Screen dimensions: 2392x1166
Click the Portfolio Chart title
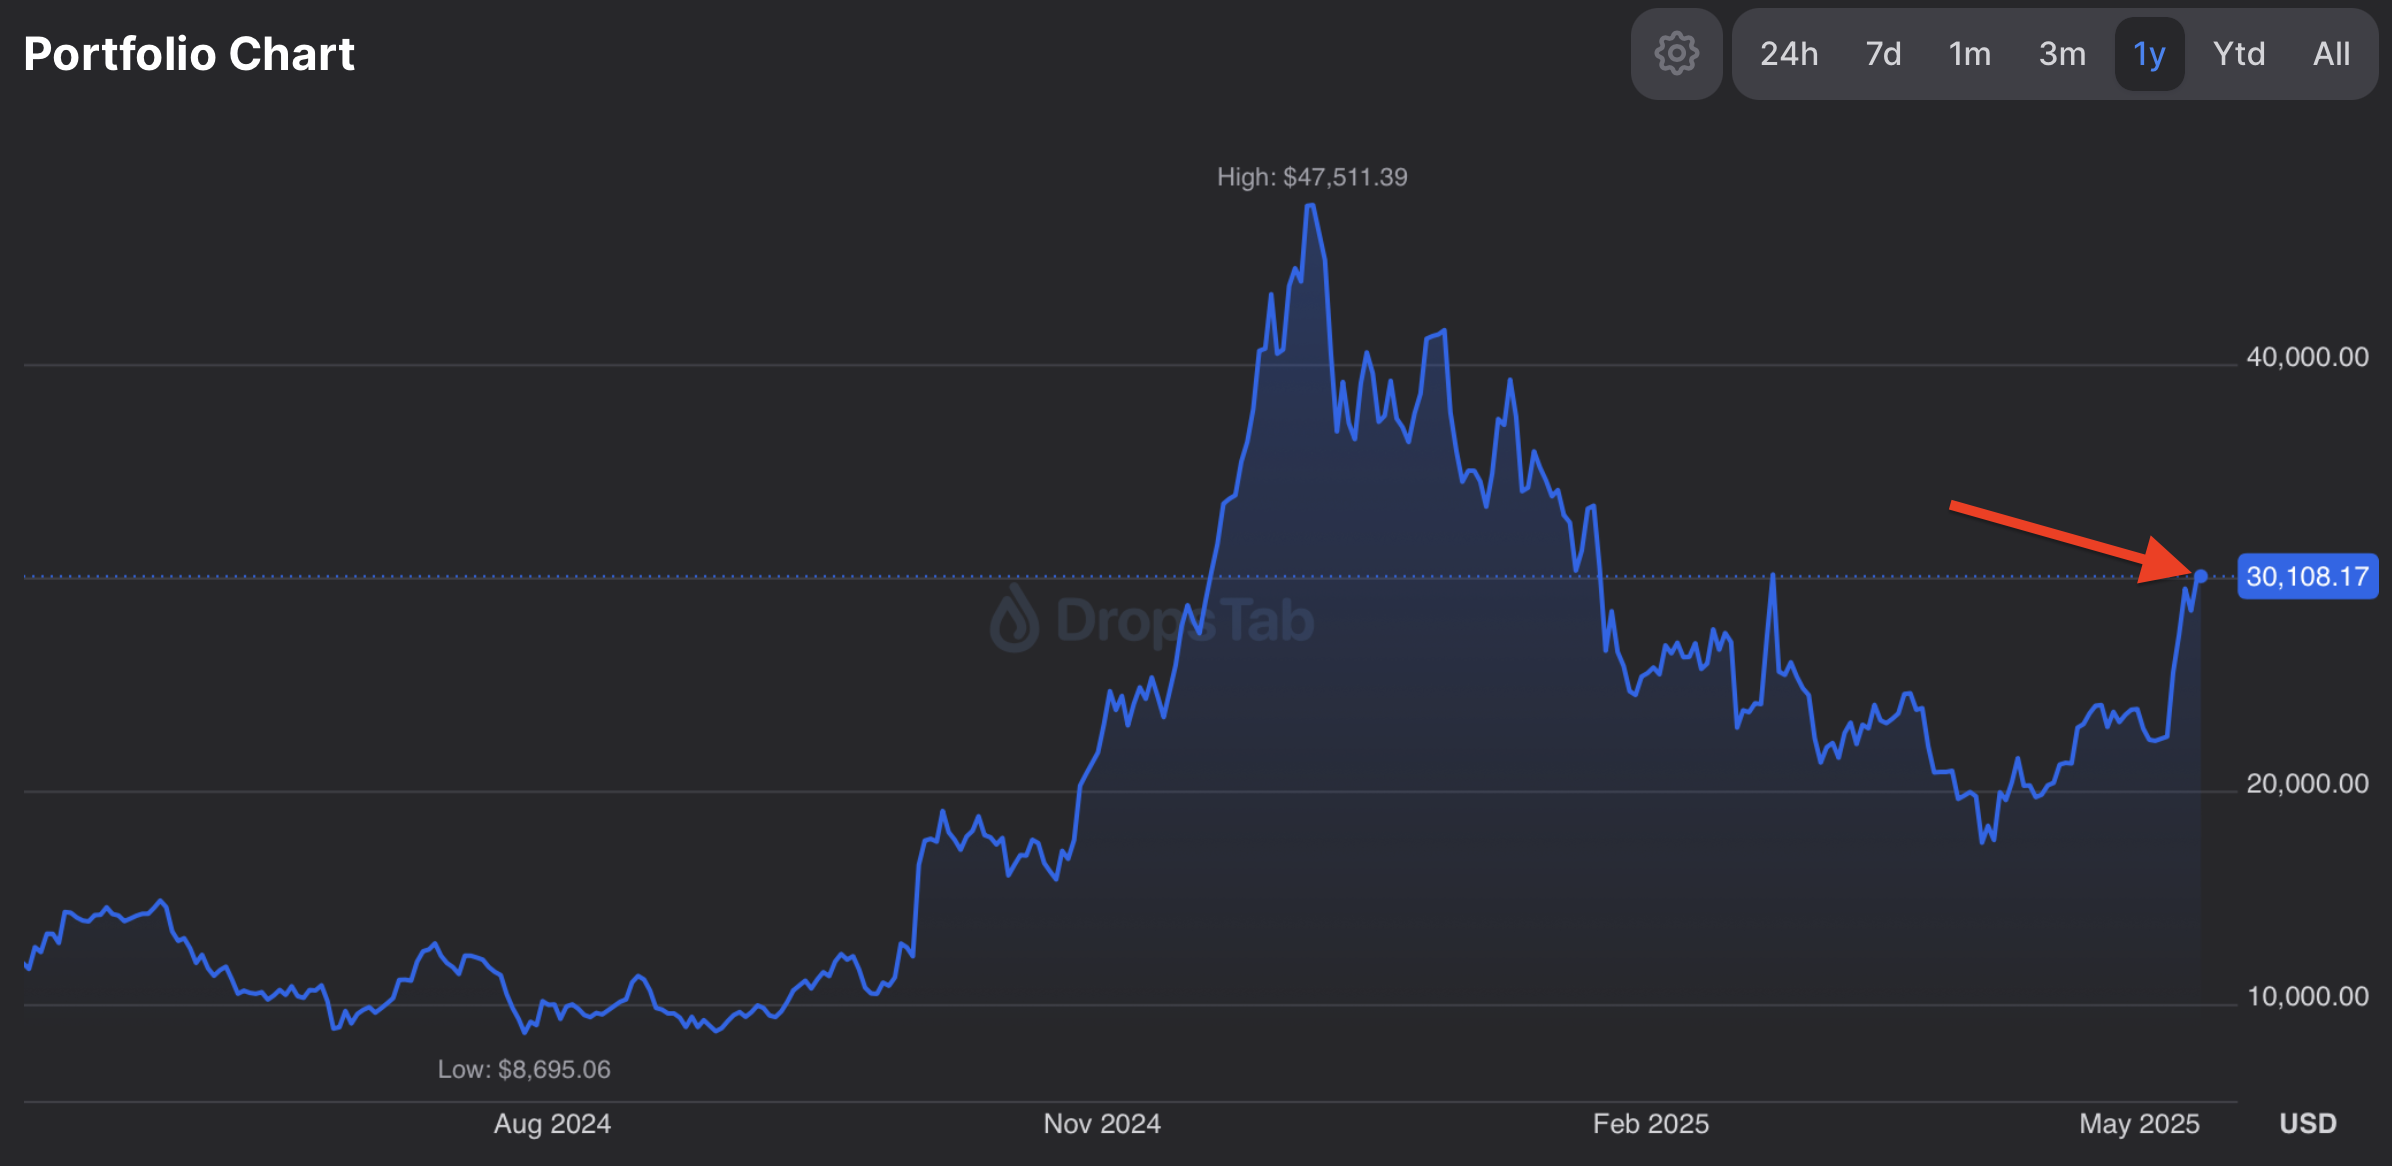coord(189,54)
